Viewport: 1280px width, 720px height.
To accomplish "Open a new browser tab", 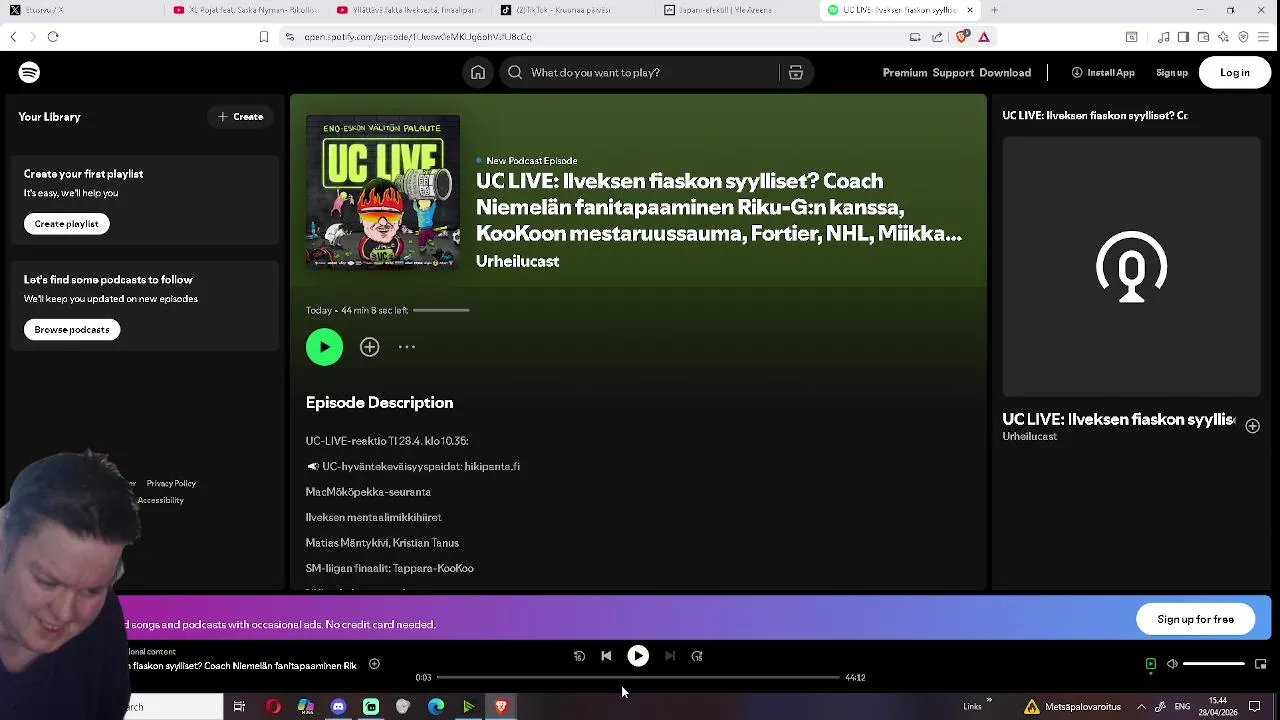I will [x=994, y=10].
